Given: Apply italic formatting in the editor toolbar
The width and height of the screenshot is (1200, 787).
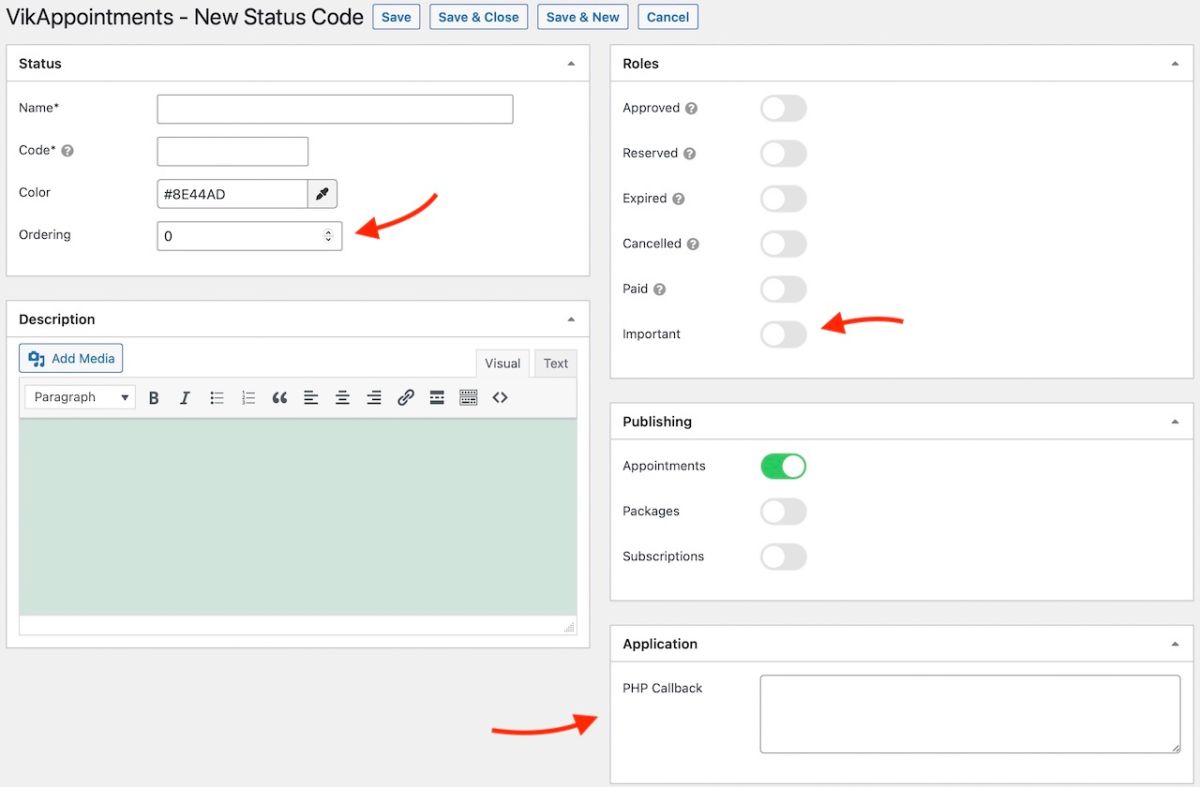Looking at the screenshot, I should (x=185, y=398).
